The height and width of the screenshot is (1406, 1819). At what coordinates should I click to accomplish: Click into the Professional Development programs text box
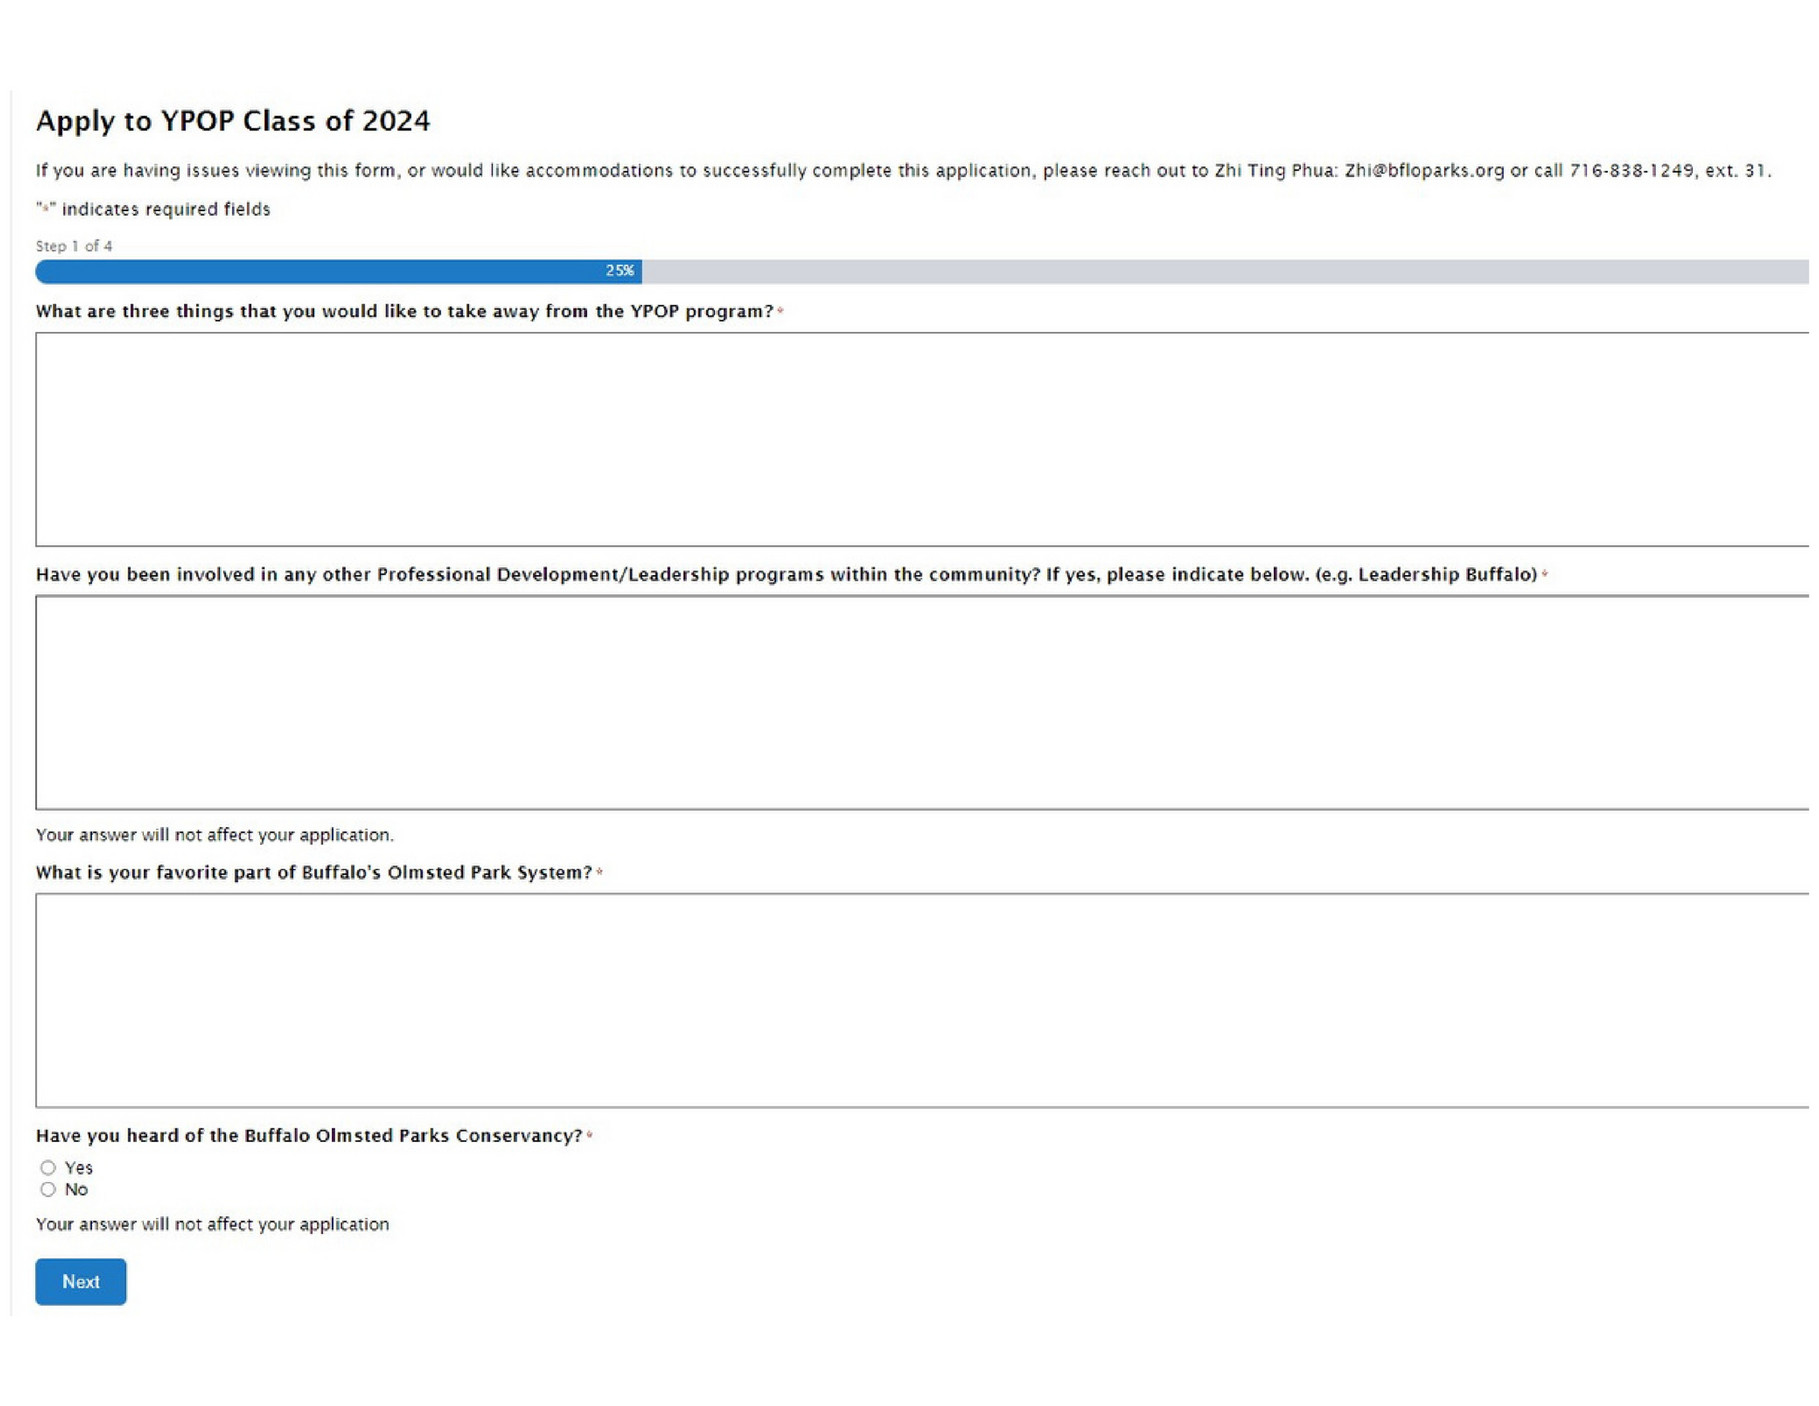point(920,702)
